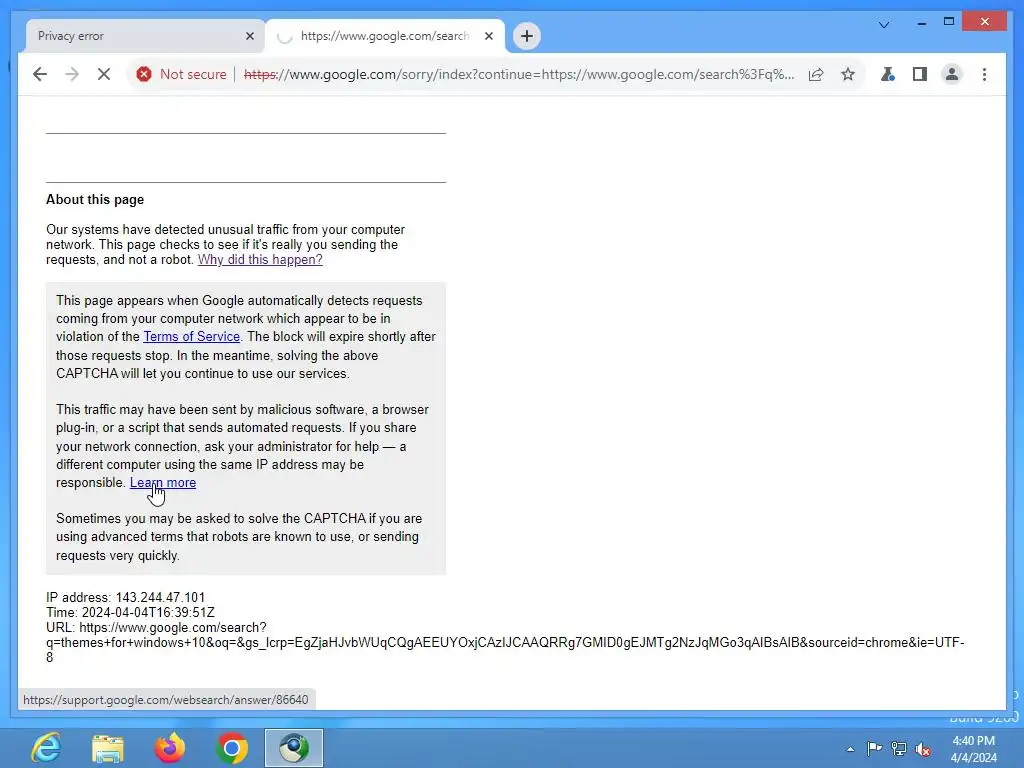Toggle the side panel icon
1024x768 pixels.
[x=920, y=74]
